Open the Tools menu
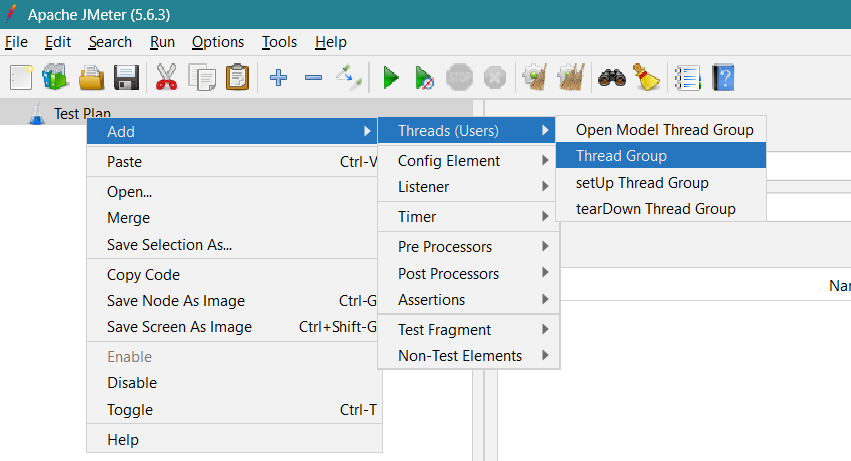 [280, 42]
